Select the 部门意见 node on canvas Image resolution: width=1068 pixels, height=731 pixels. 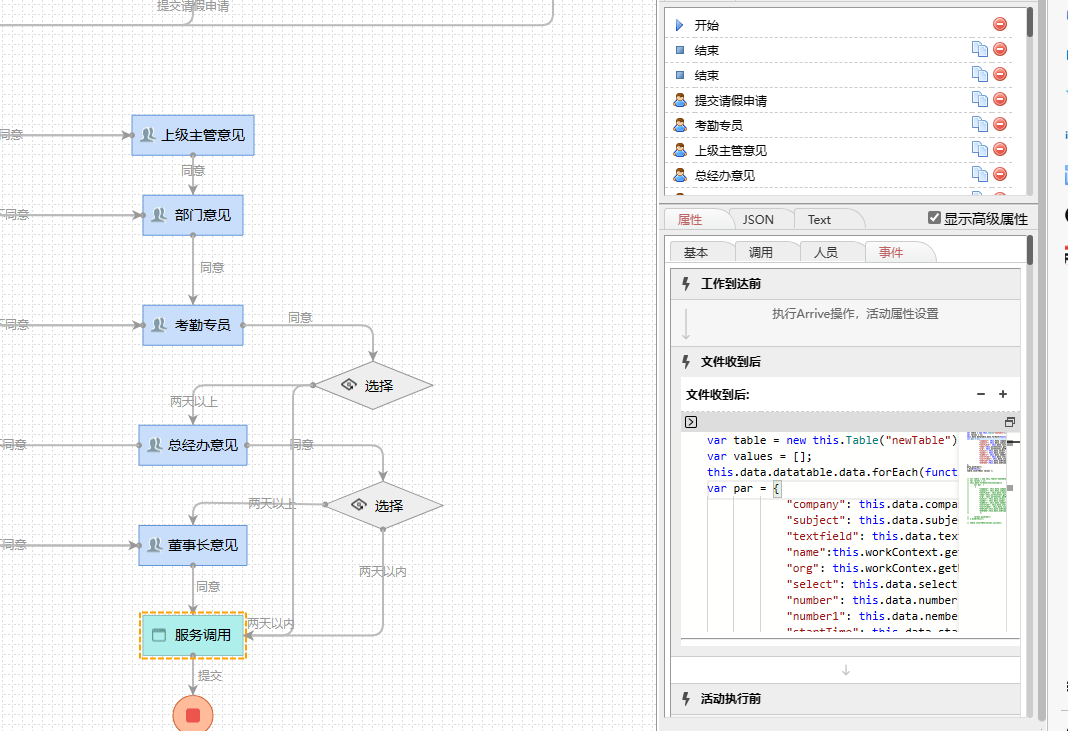click(x=193, y=215)
